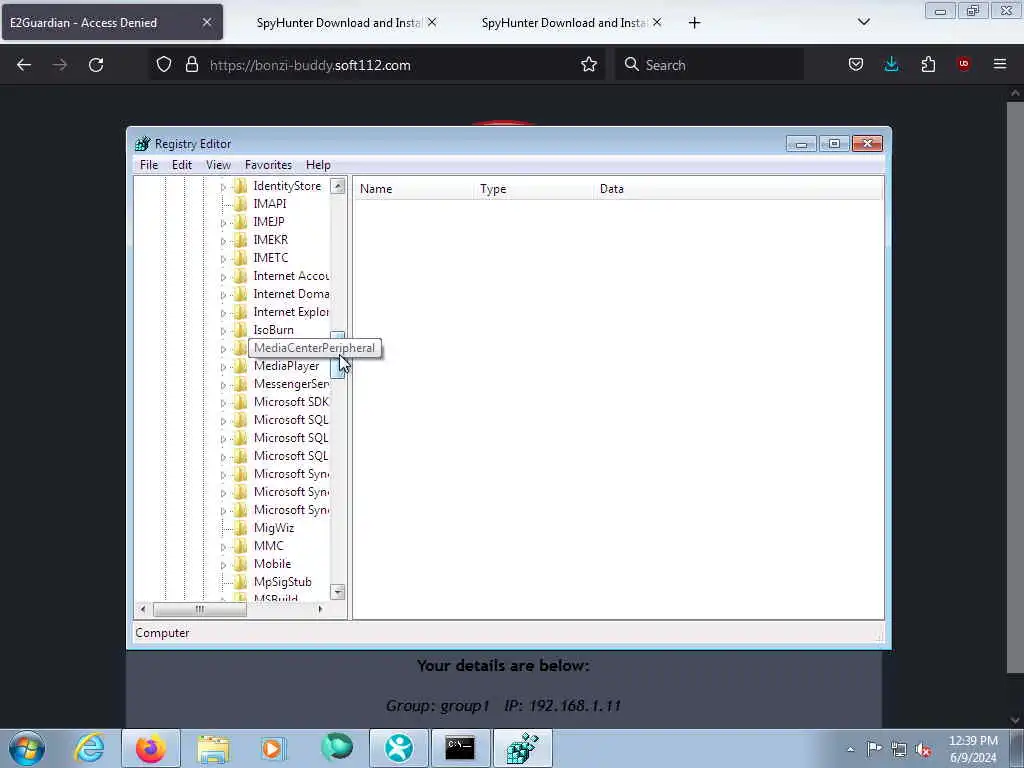Screen dimensions: 1024x768
Task: Open the File menu in Registry Editor
Action: 149,165
